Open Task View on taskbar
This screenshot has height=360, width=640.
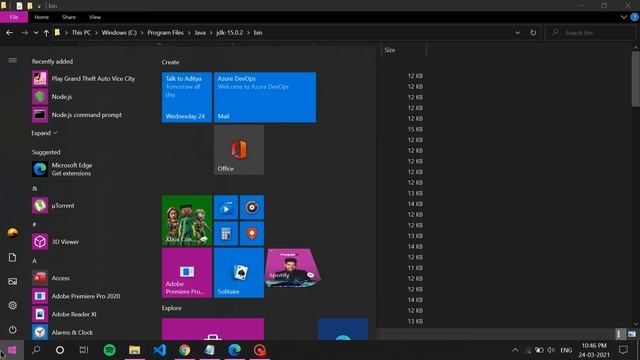click(84, 350)
